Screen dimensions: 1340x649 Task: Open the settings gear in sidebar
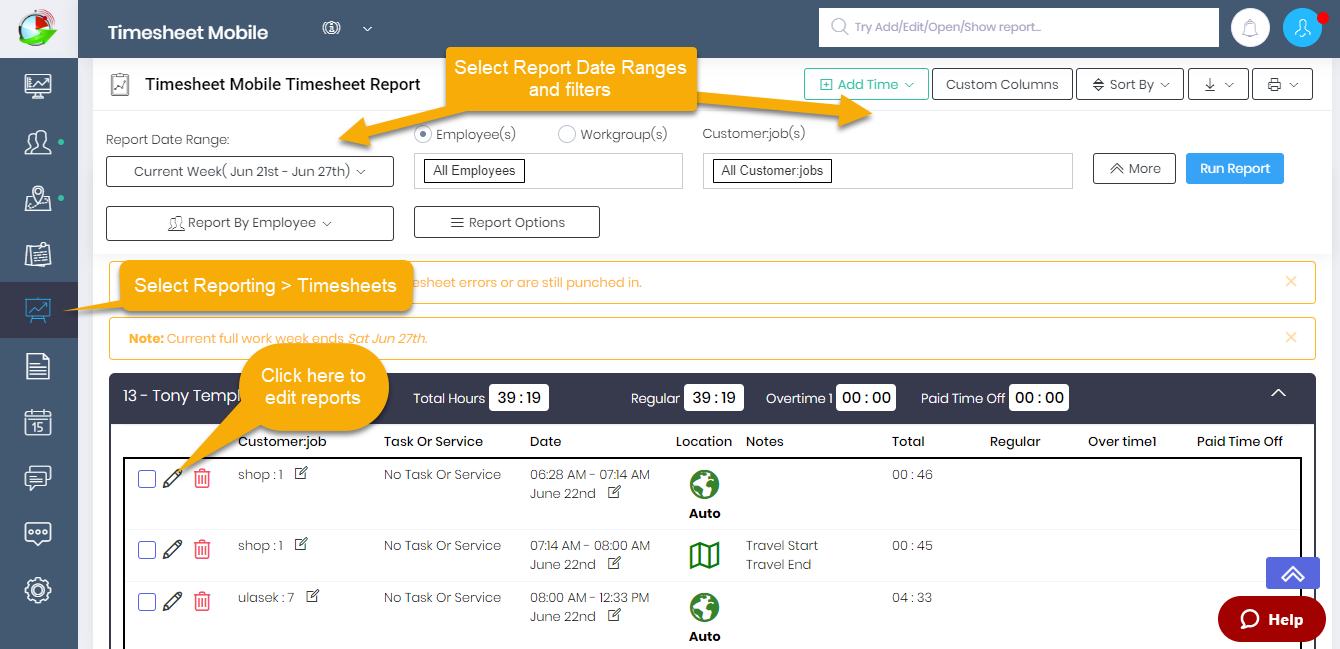[x=38, y=589]
